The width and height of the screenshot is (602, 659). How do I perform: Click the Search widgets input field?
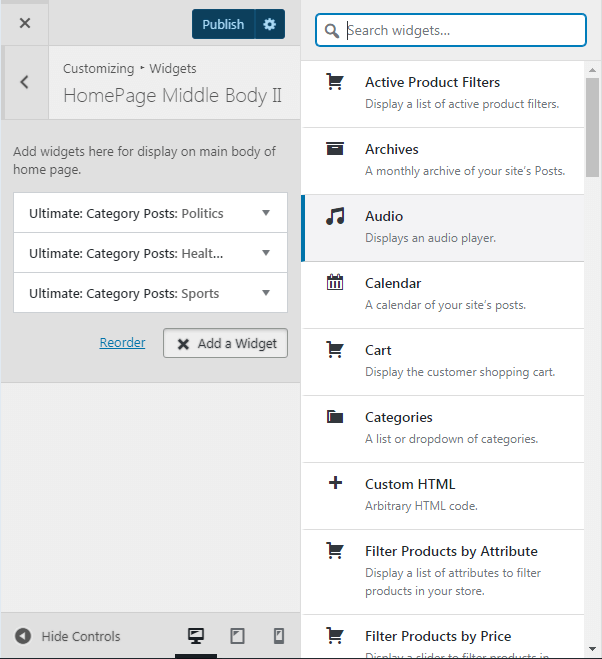(x=451, y=30)
